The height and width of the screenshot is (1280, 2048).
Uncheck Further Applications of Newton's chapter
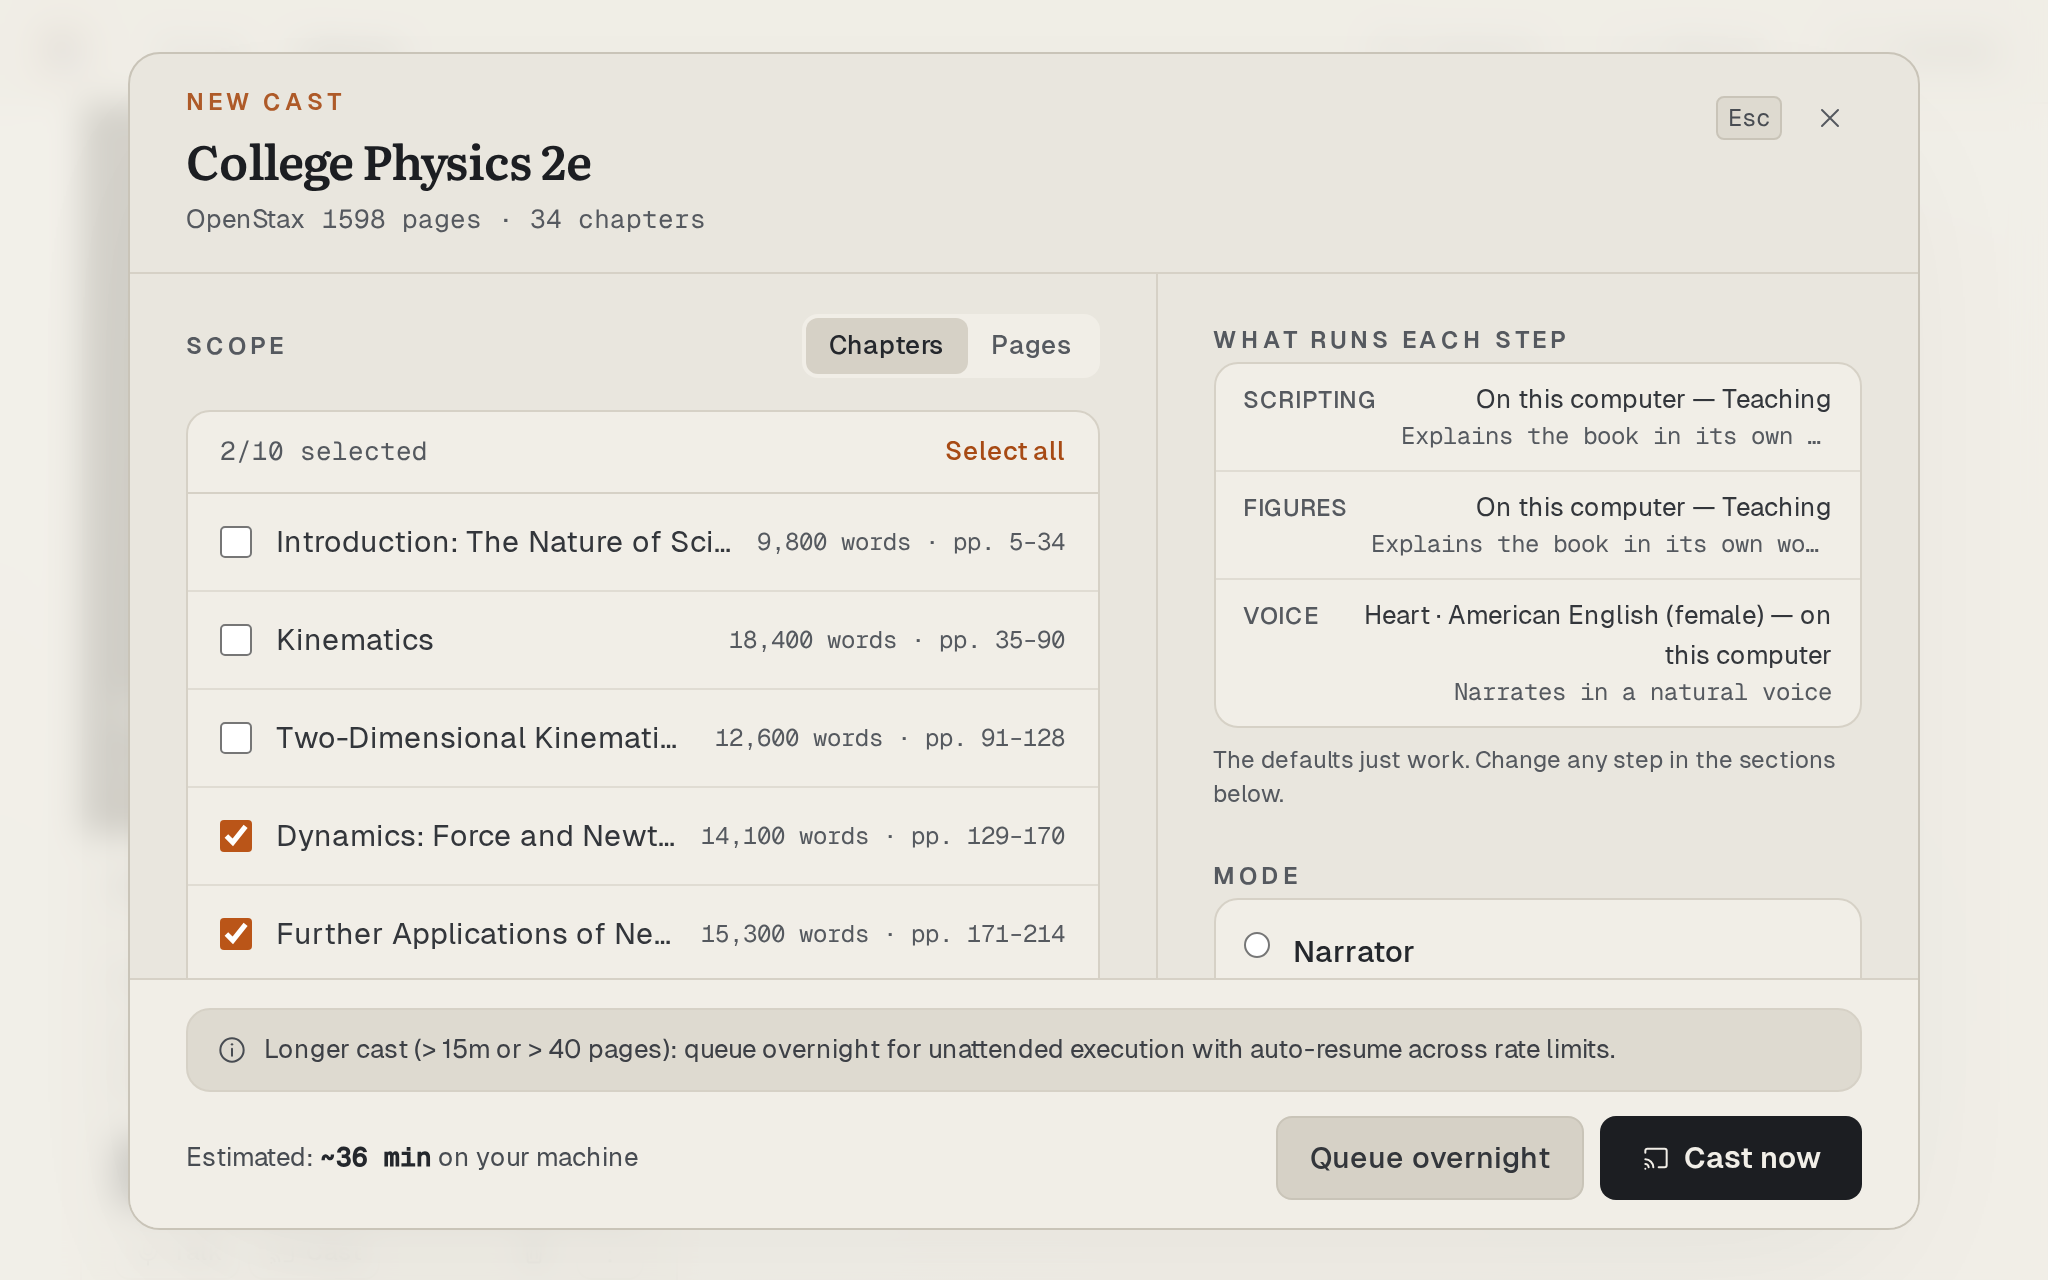[x=236, y=934]
